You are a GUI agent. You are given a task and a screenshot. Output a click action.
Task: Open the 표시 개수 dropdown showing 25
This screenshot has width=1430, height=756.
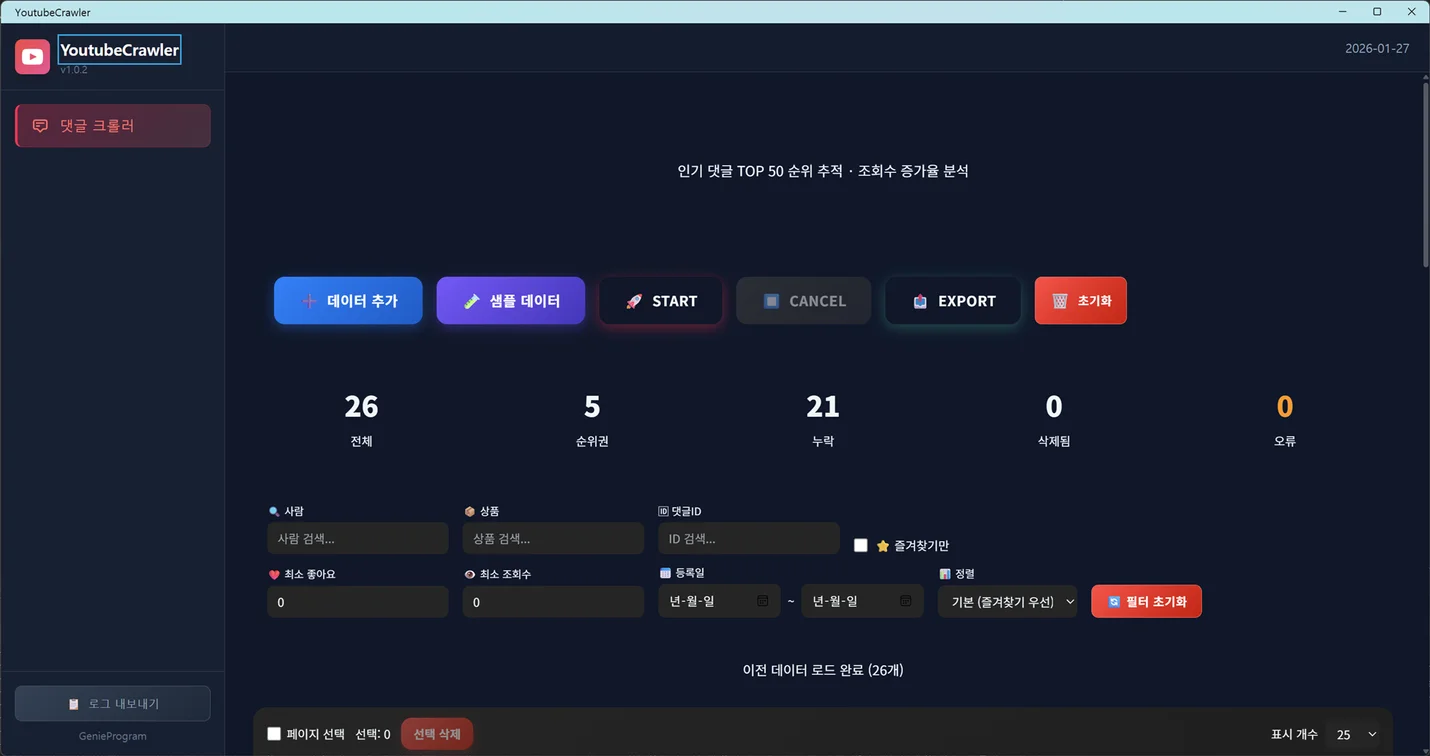[x=1356, y=734]
